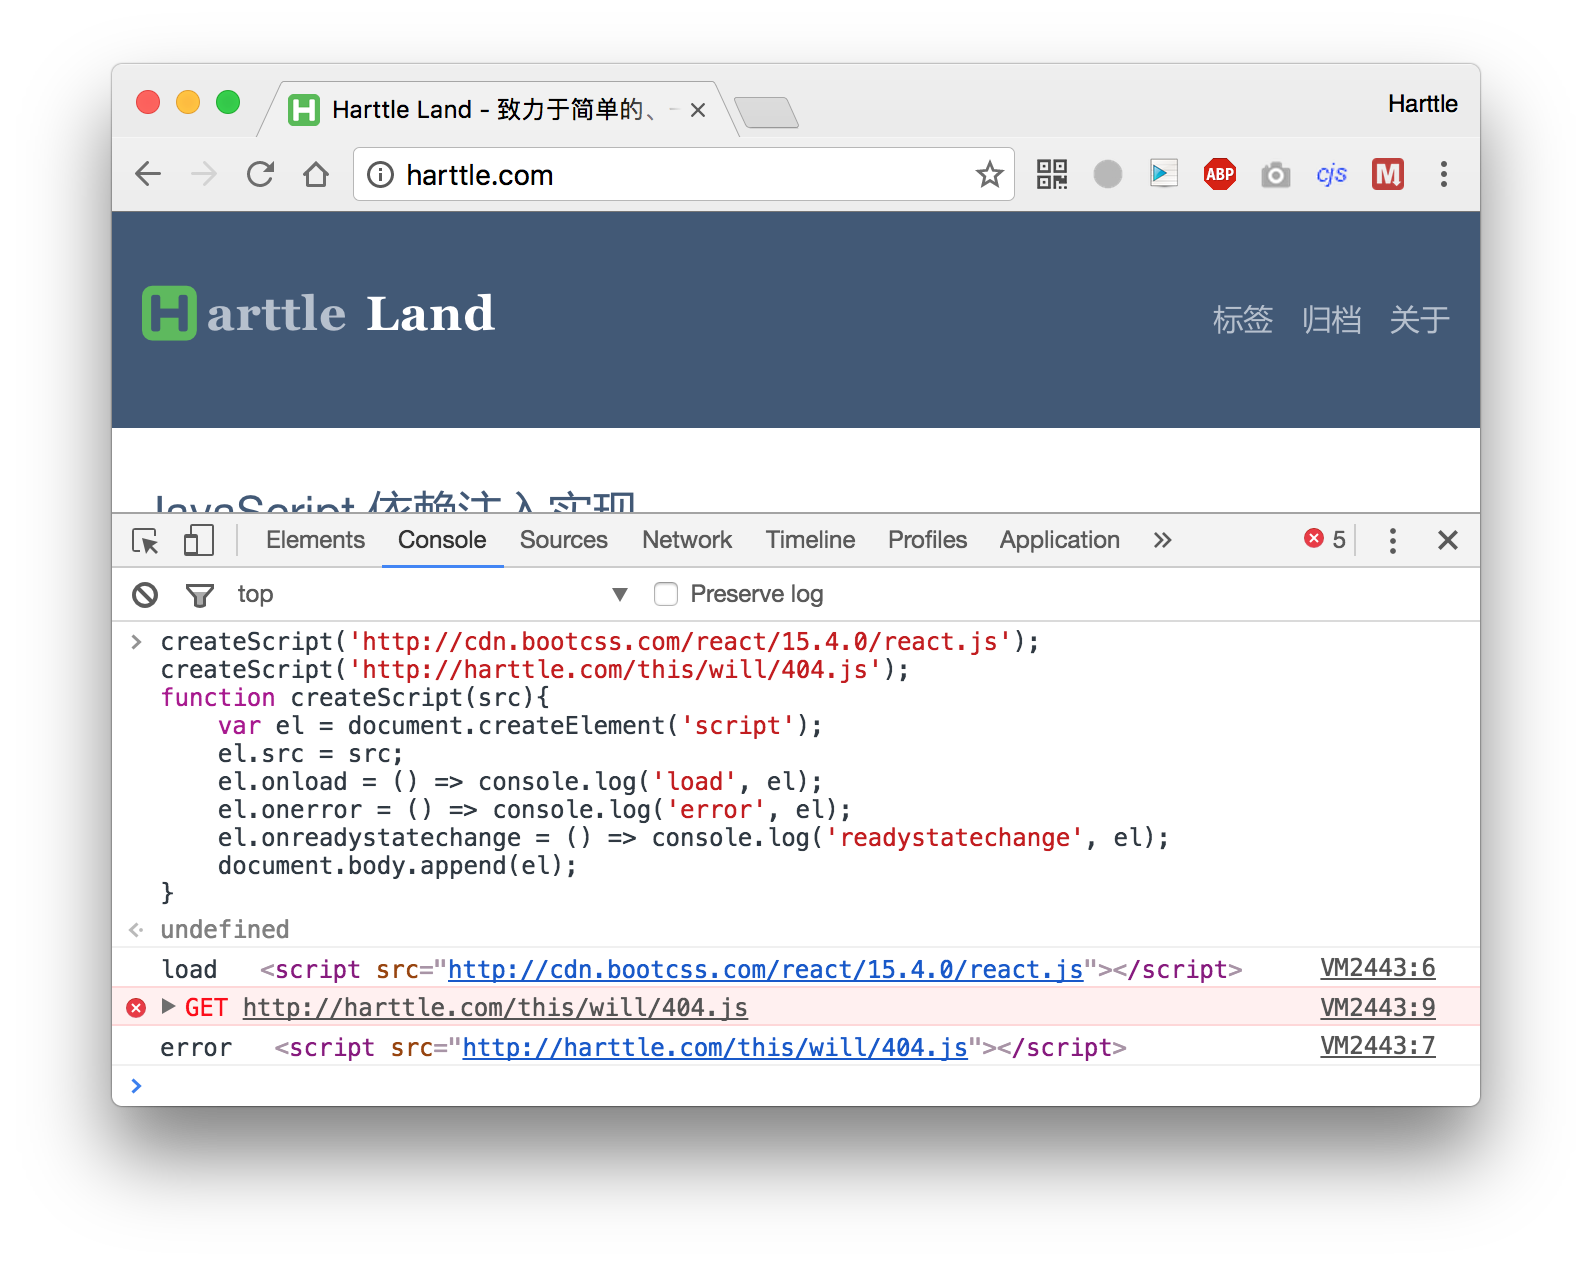Clear the console with the ban icon

[x=145, y=595]
